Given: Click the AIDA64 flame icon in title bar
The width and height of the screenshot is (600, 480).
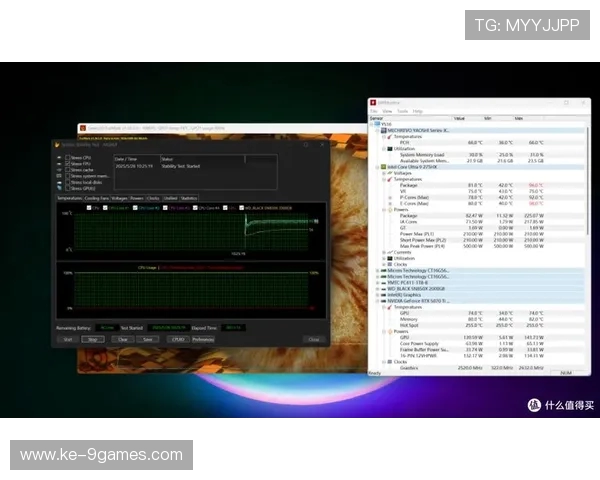Looking at the screenshot, I should tap(58, 144).
